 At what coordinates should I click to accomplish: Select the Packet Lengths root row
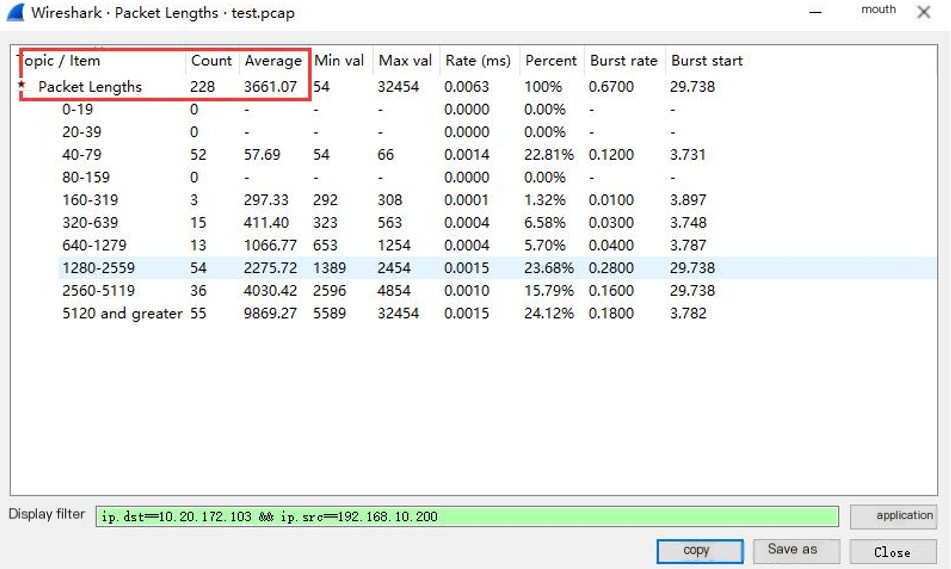point(476,87)
